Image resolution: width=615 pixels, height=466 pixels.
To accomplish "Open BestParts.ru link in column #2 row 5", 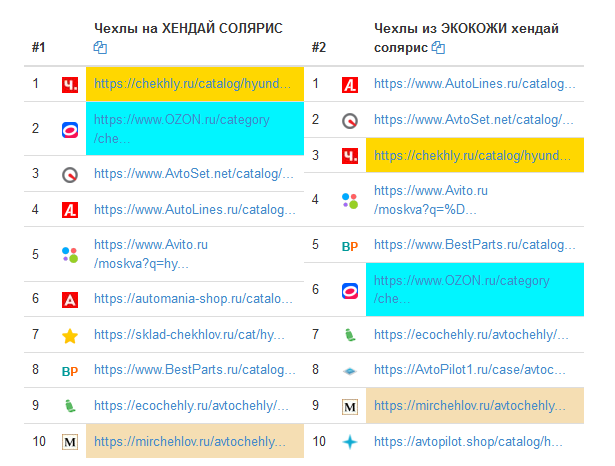I will (x=475, y=244).
